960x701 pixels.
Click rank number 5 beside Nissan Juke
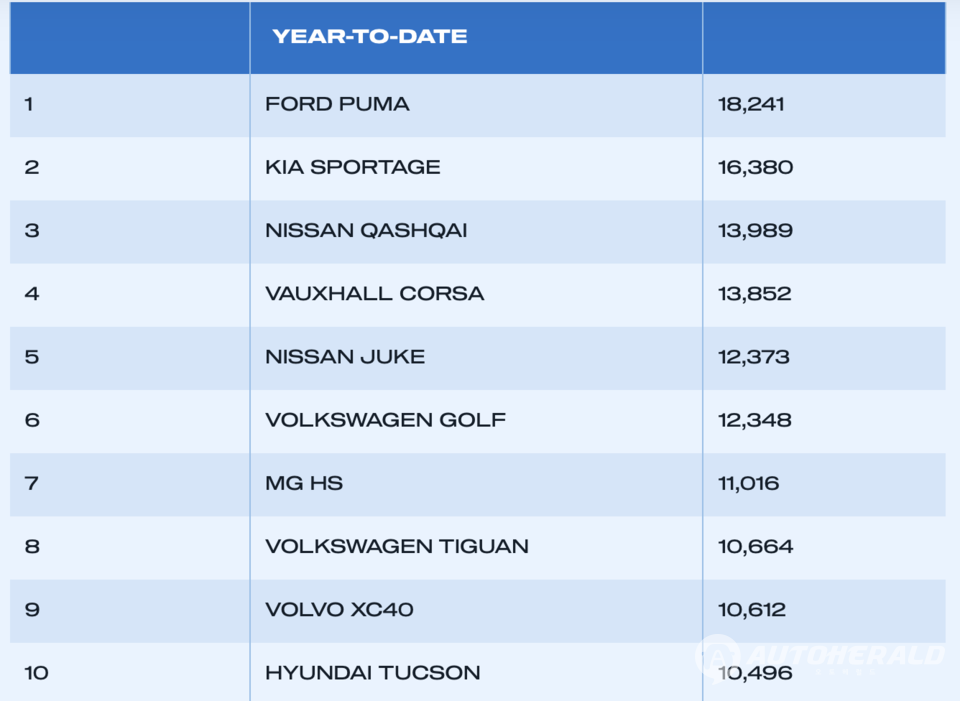point(32,357)
